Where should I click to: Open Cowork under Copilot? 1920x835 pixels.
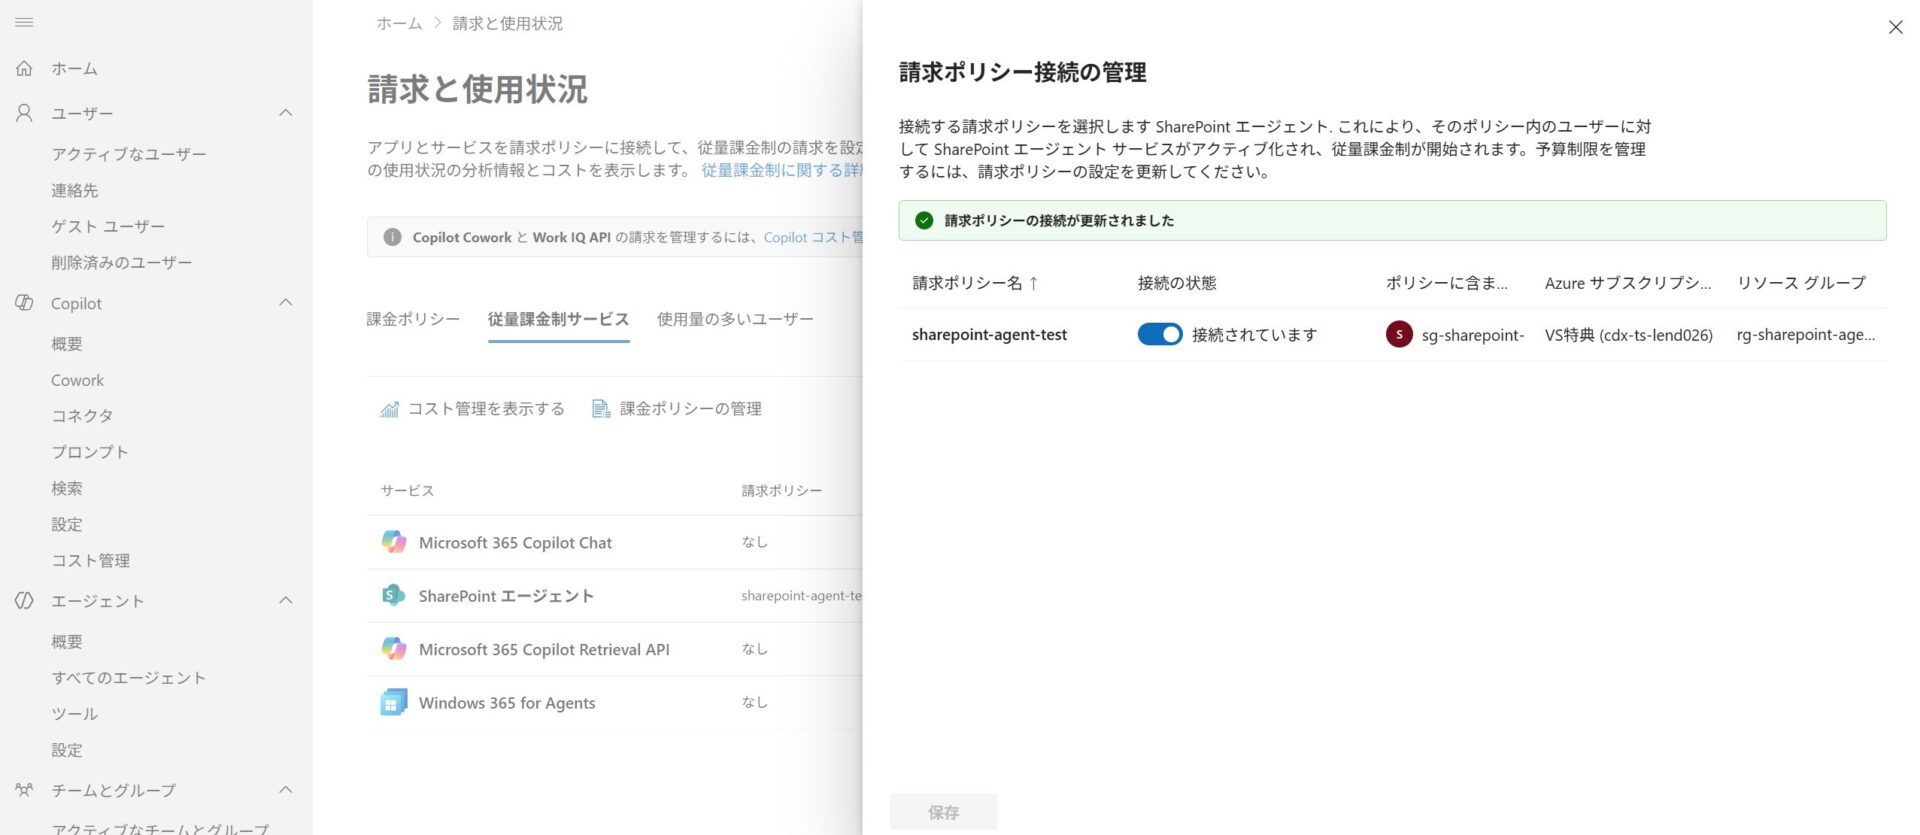(x=77, y=380)
